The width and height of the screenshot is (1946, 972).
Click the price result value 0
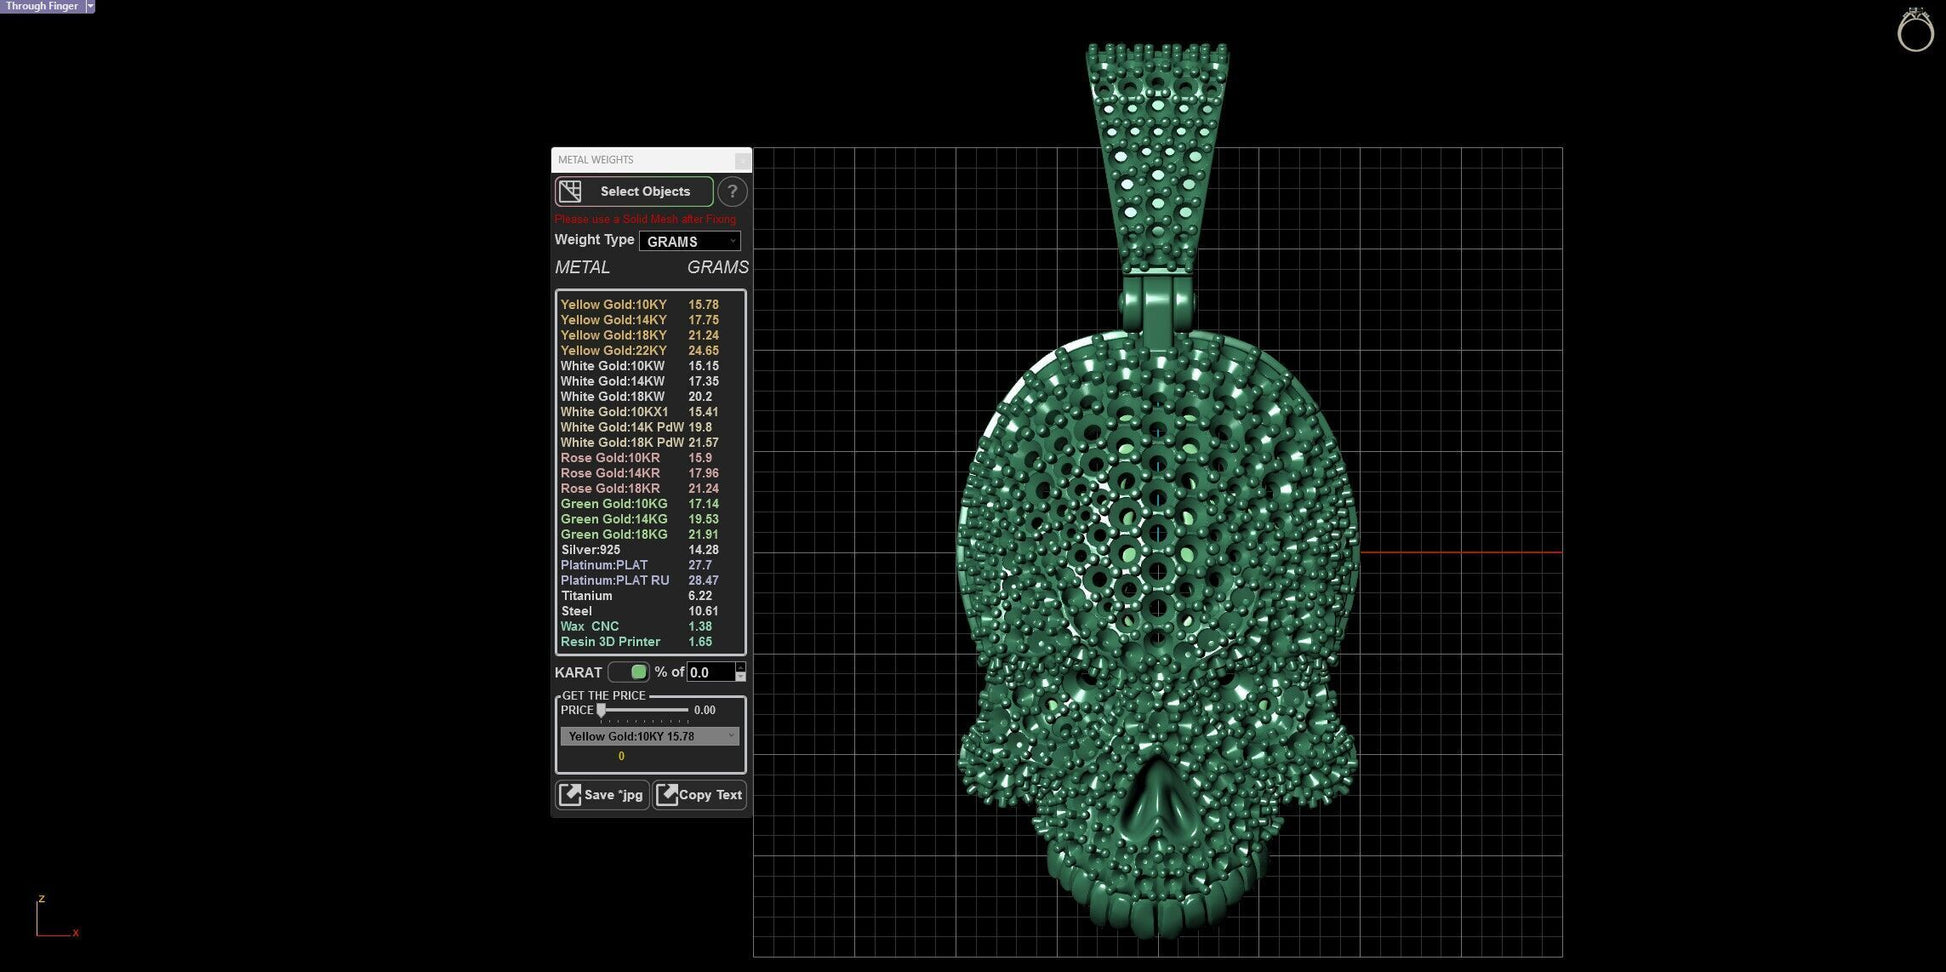point(621,757)
